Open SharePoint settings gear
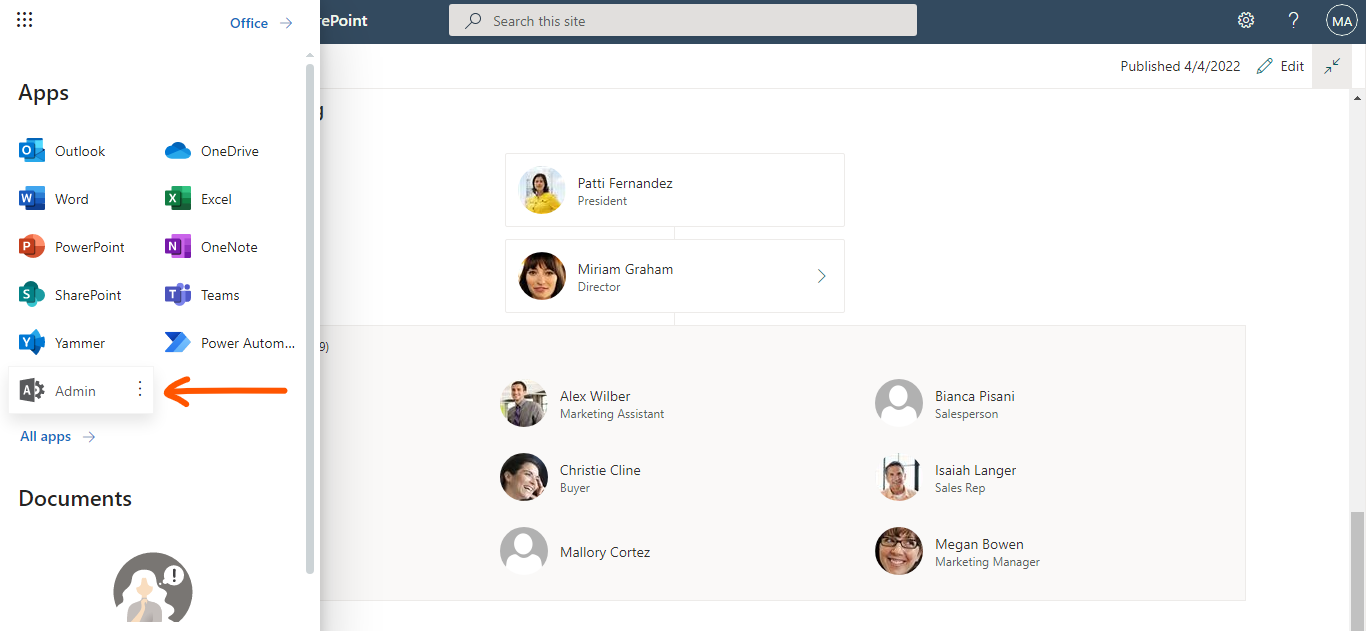 pos(1245,20)
